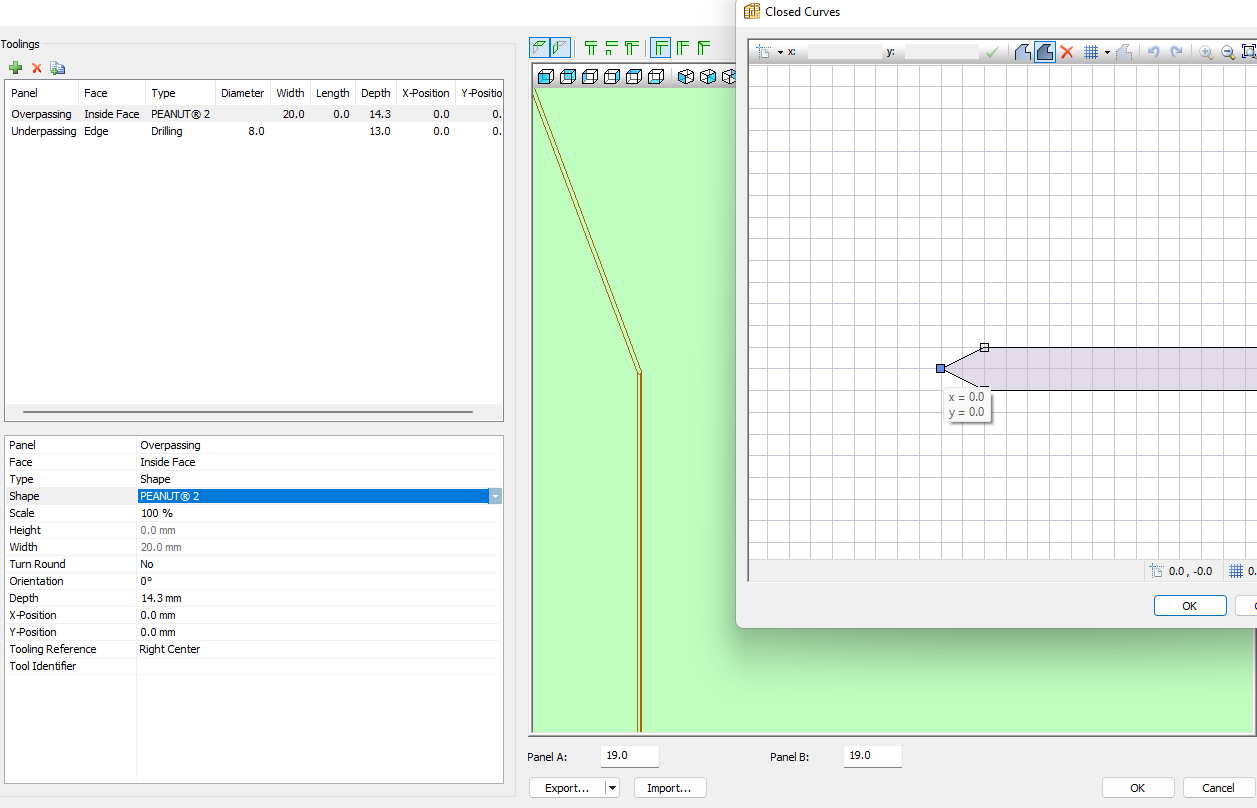Image resolution: width=1257 pixels, height=808 pixels.
Task: Open the Shape dropdown showing PEANUT® 2
Action: 495,496
